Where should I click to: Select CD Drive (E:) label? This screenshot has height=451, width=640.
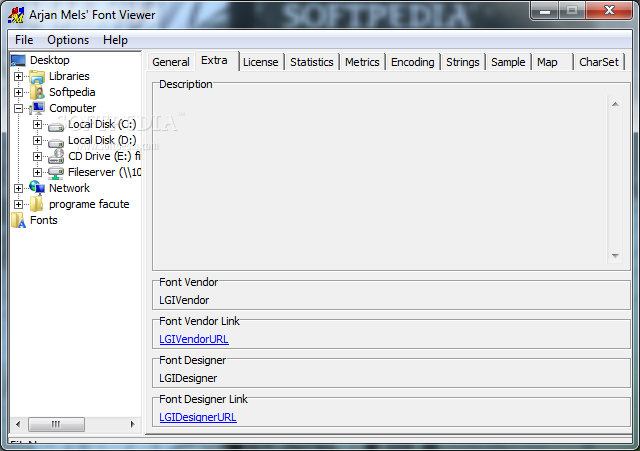(104, 156)
